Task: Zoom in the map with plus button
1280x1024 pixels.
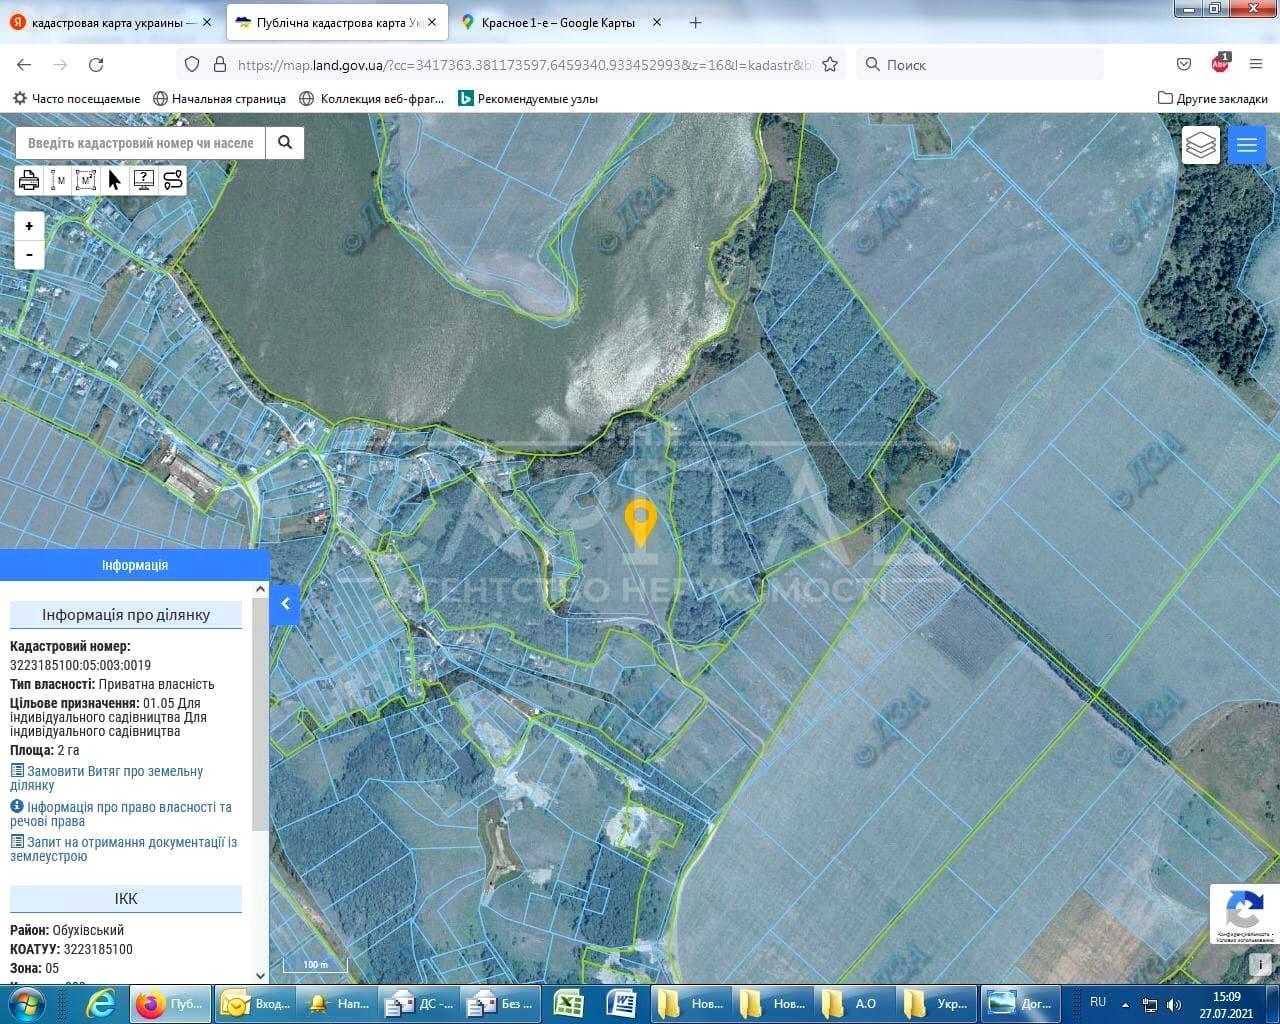Action: click(x=29, y=226)
